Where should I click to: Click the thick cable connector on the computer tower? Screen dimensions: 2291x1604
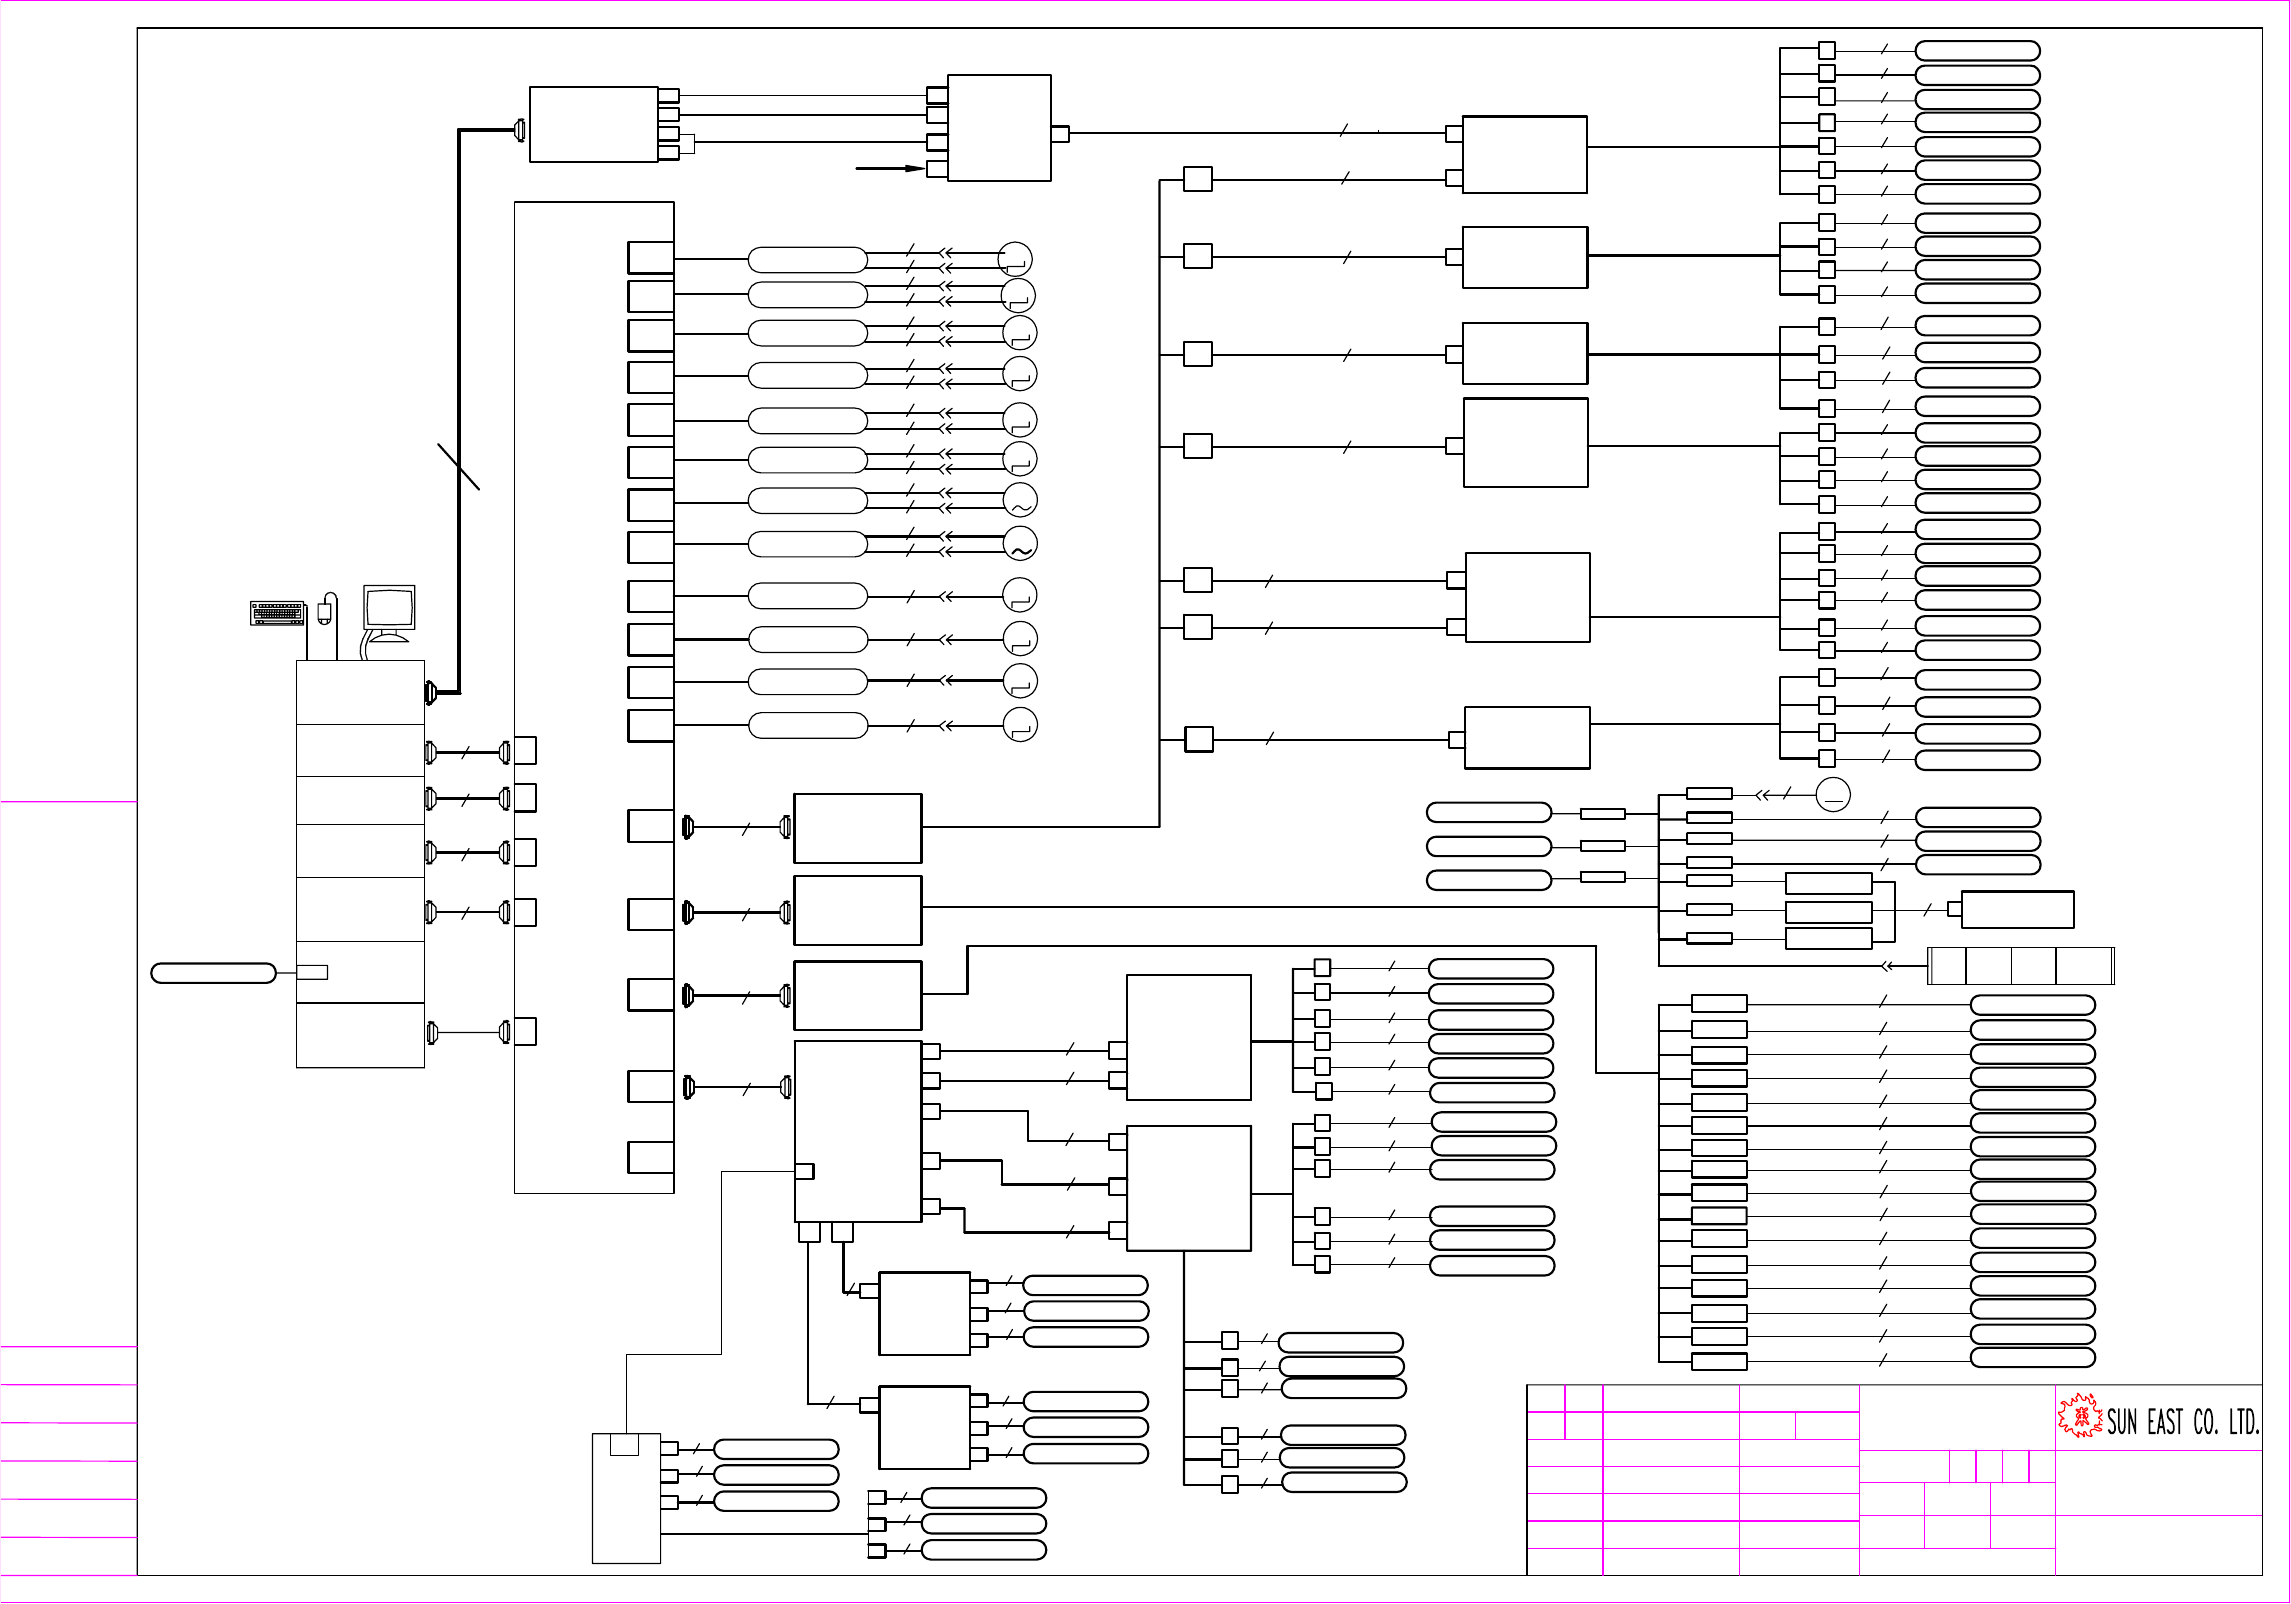[432, 692]
